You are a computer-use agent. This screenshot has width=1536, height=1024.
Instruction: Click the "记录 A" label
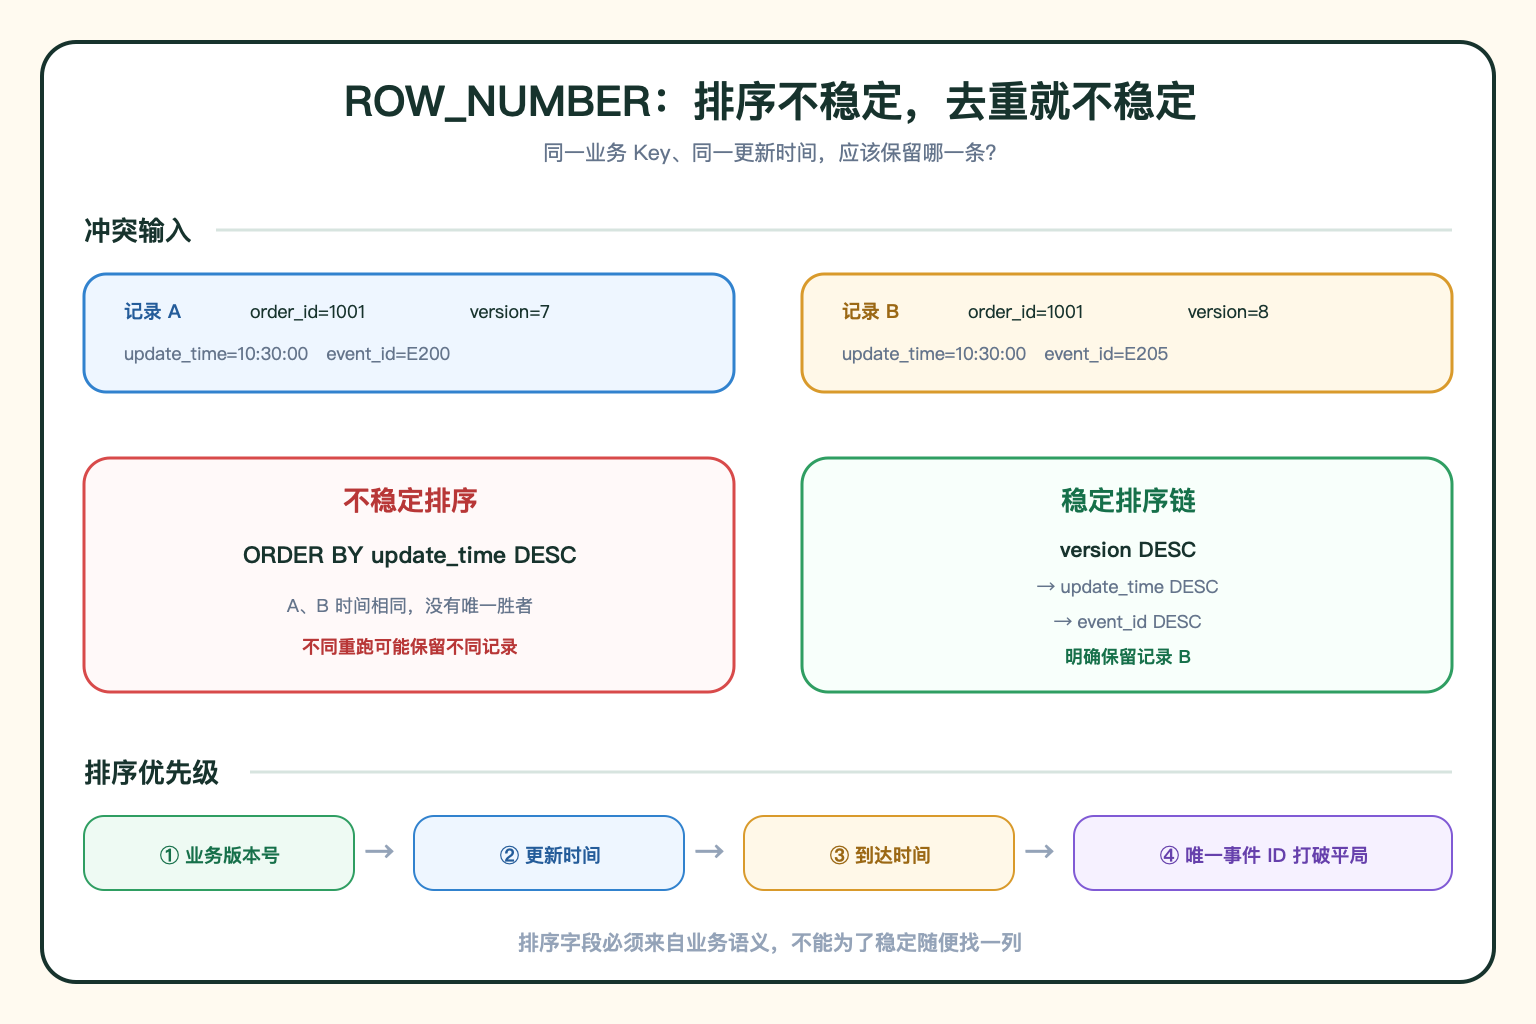(x=152, y=312)
